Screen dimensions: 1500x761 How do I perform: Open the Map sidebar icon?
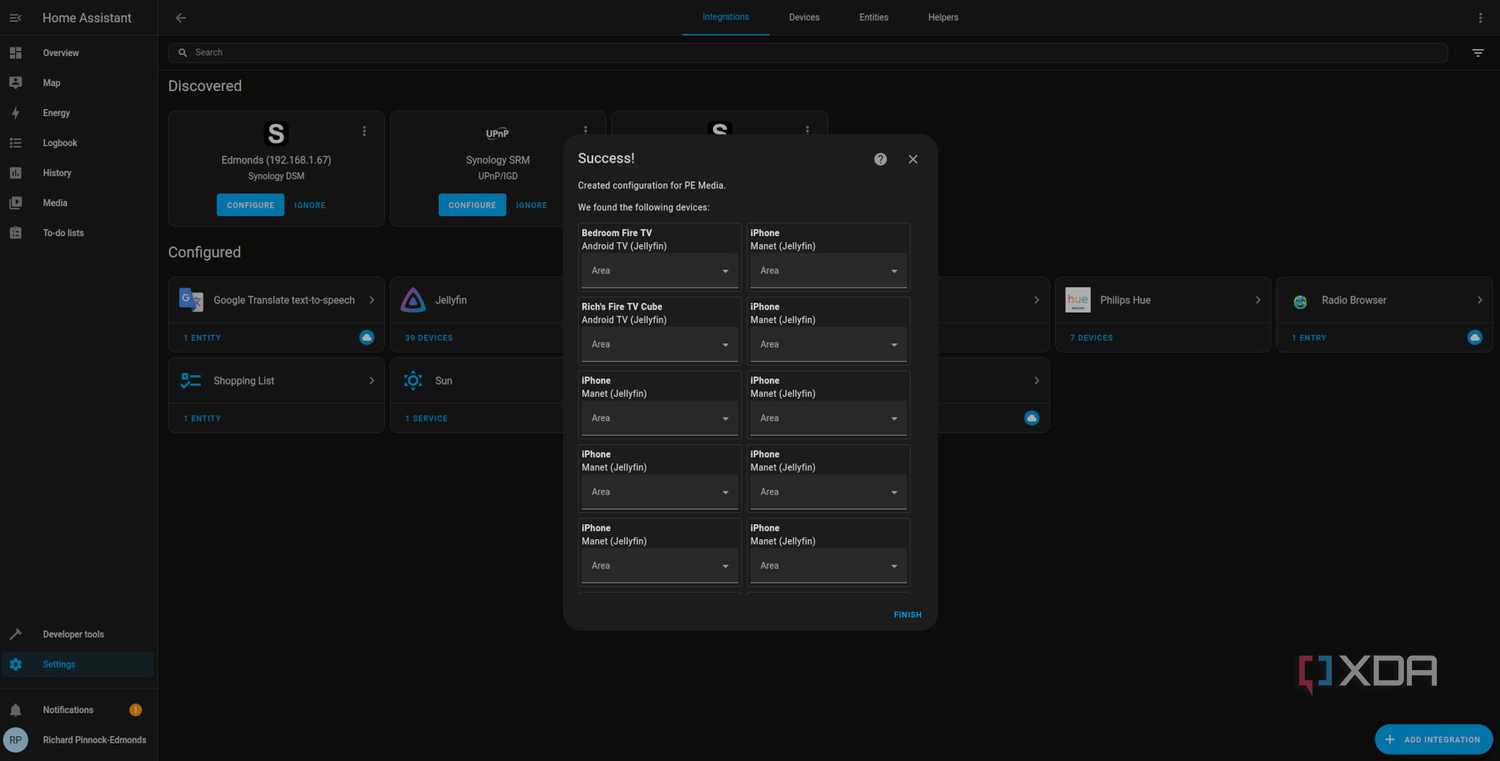tap(15, 83)
